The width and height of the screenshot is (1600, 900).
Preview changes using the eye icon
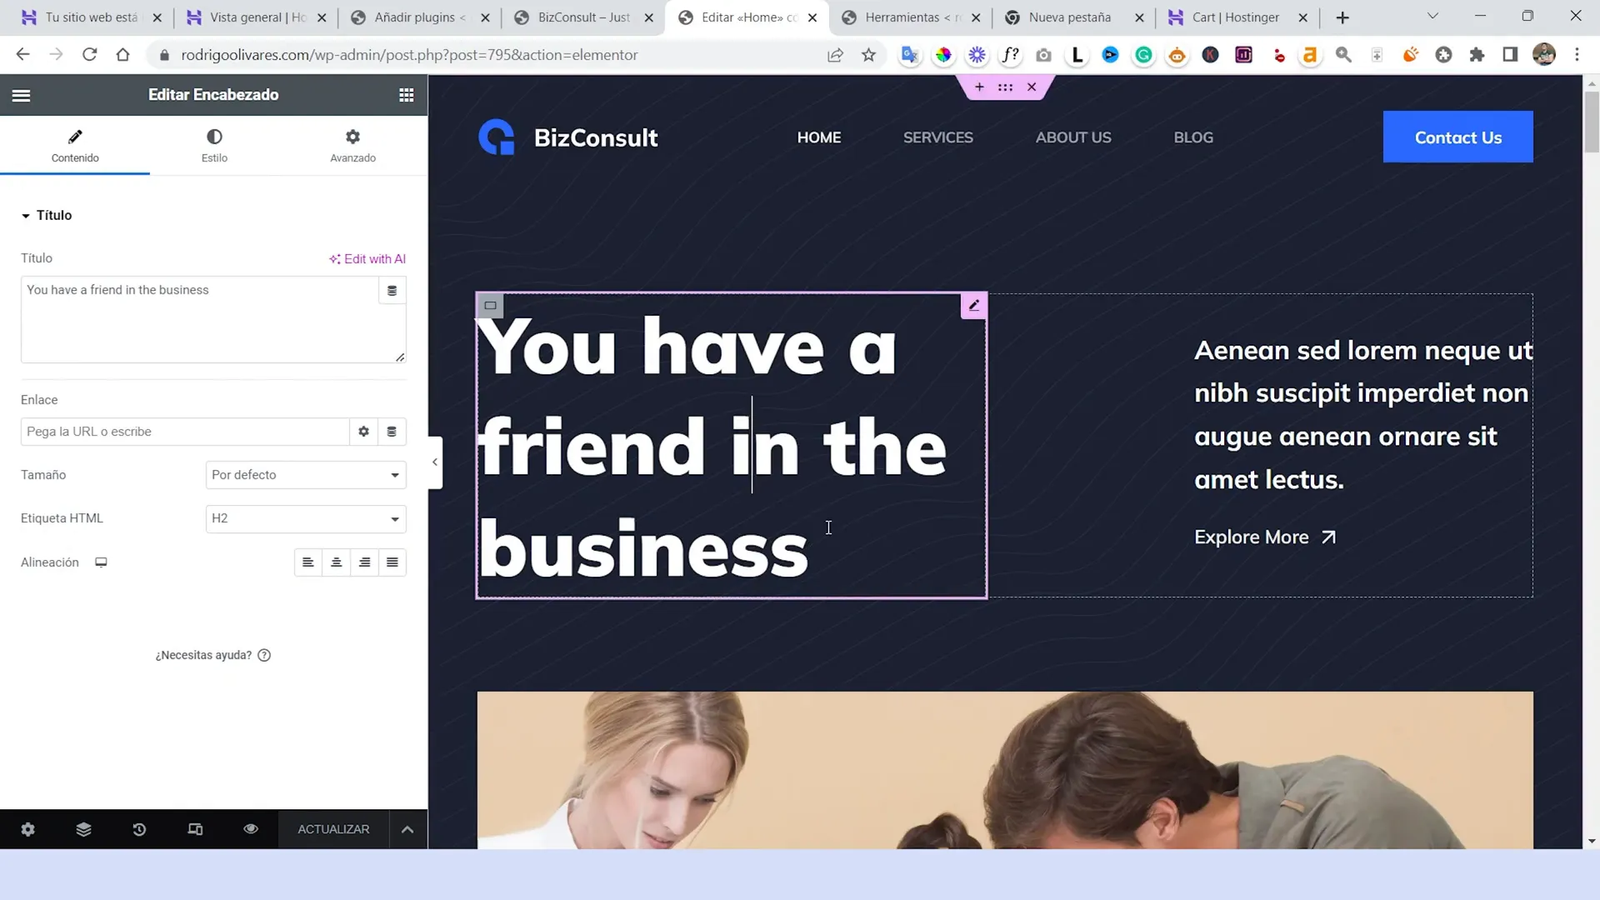[x=250, y=829]
